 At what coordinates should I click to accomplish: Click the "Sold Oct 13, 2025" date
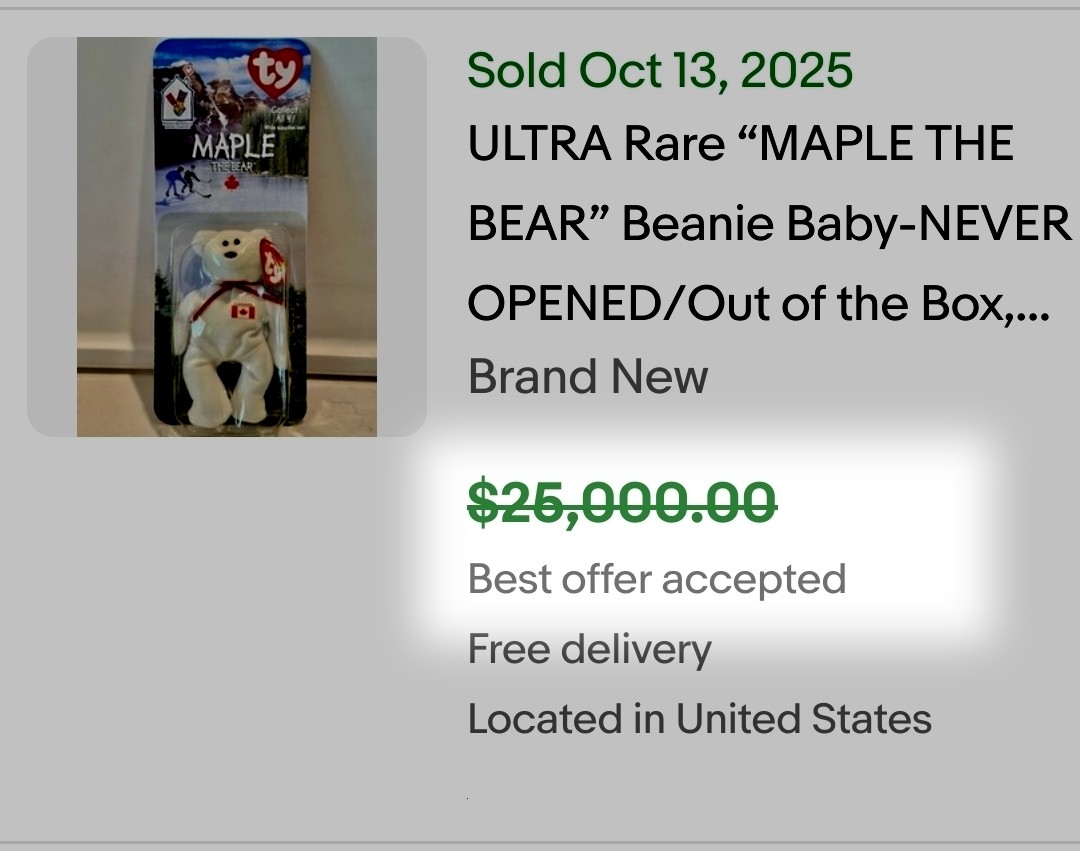(660, 70)
